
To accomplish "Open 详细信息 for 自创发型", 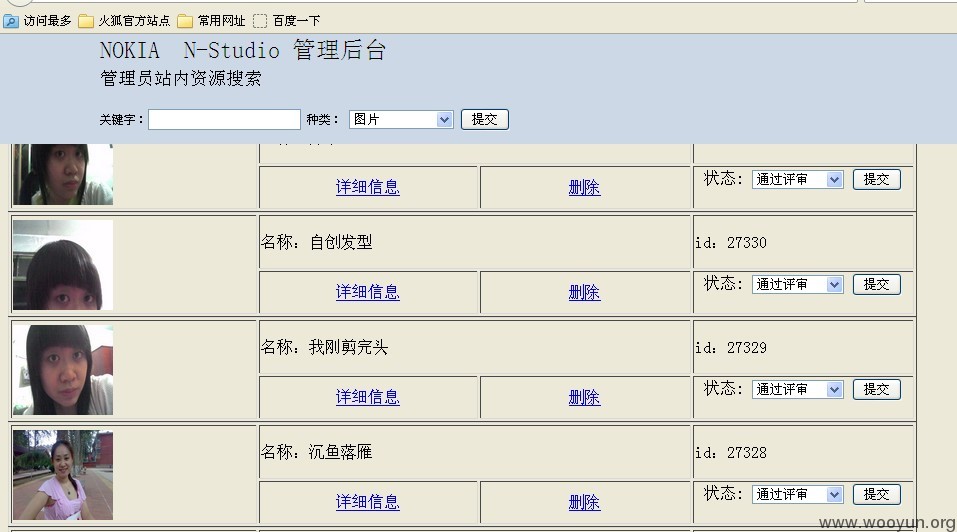I will tap(367, 292).
